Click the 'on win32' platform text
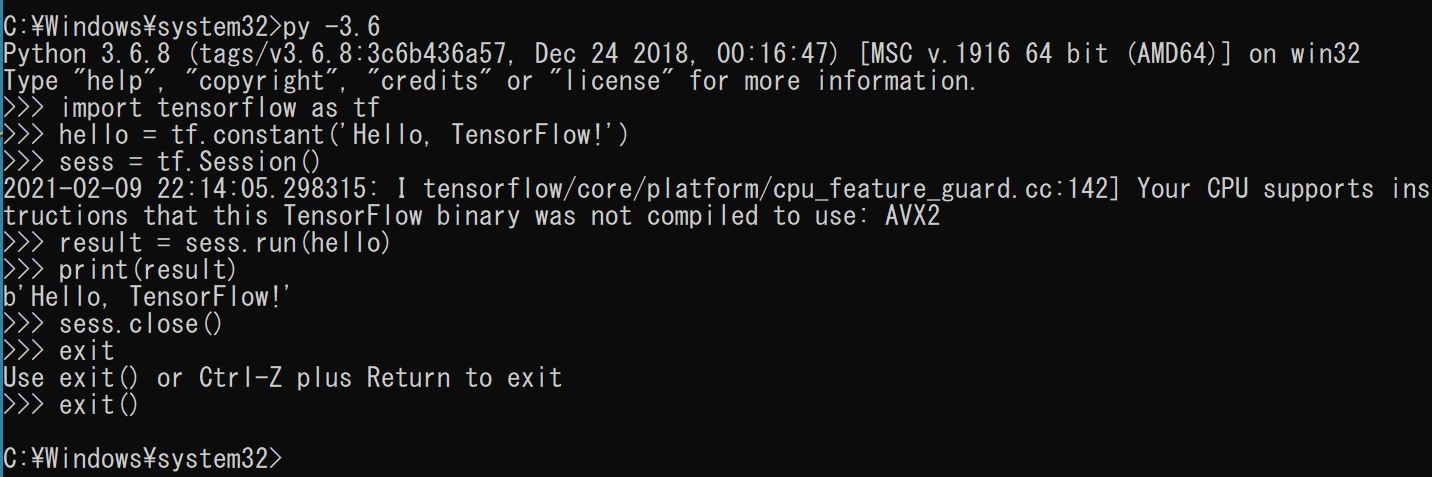1432x477 pixels. pyautogui.click(x=1304, y=53)
